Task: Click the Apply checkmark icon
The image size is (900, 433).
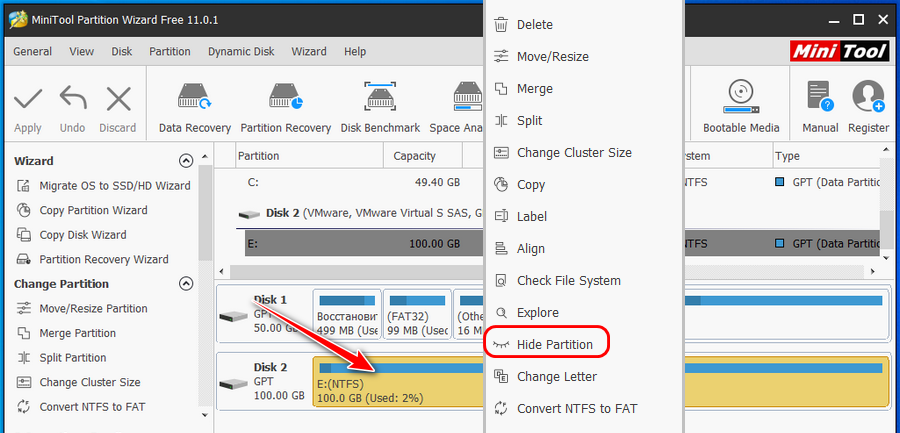Action: coord(28,100)
